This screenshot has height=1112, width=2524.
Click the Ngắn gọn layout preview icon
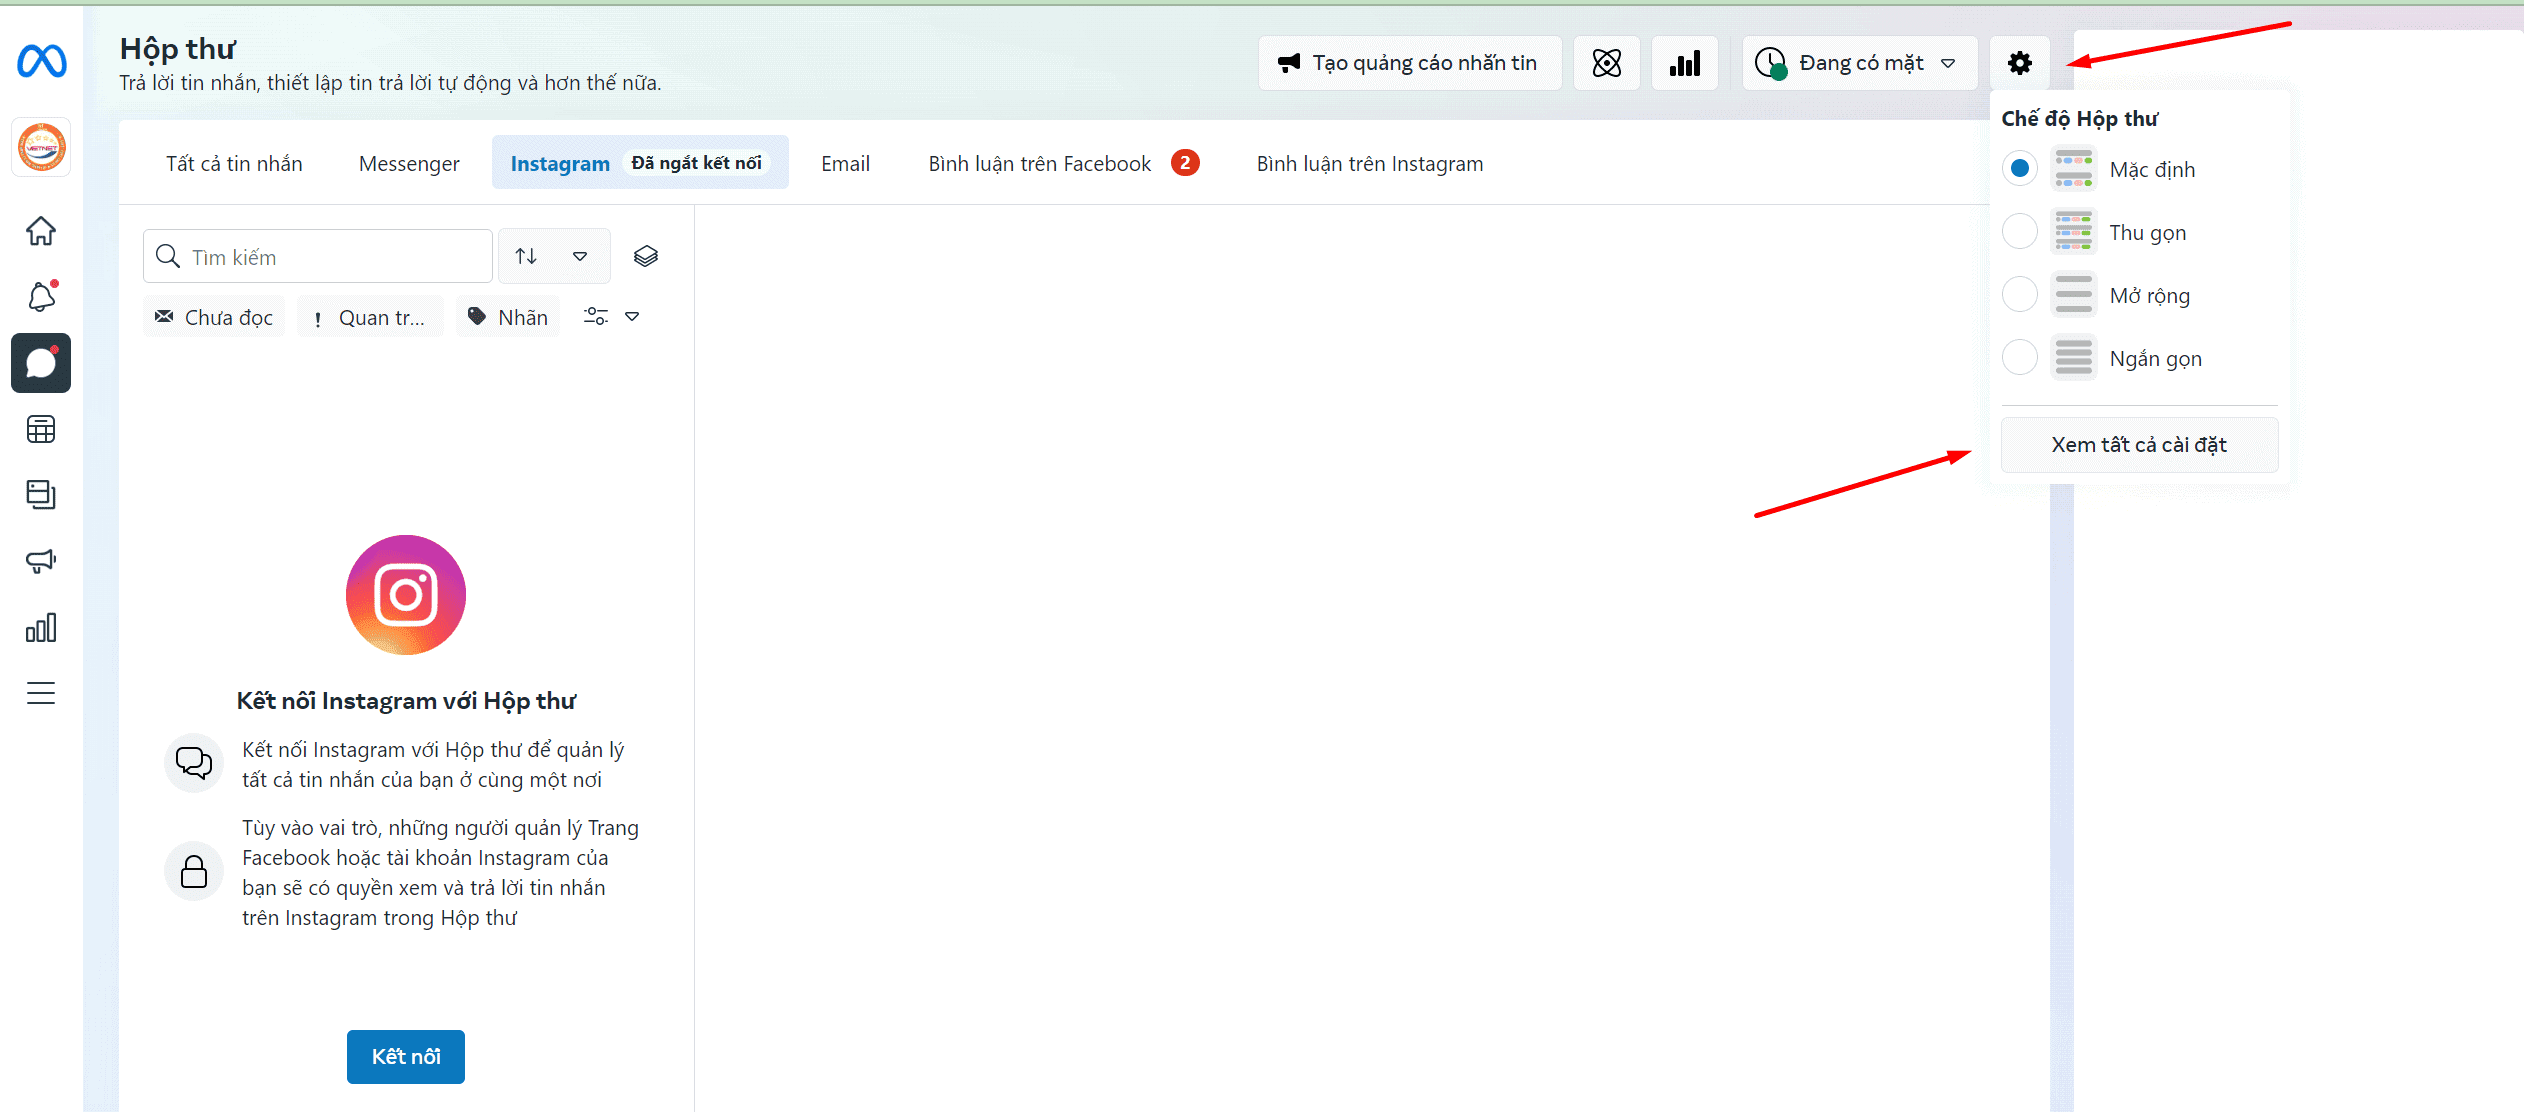click(x=2074, y=358)
